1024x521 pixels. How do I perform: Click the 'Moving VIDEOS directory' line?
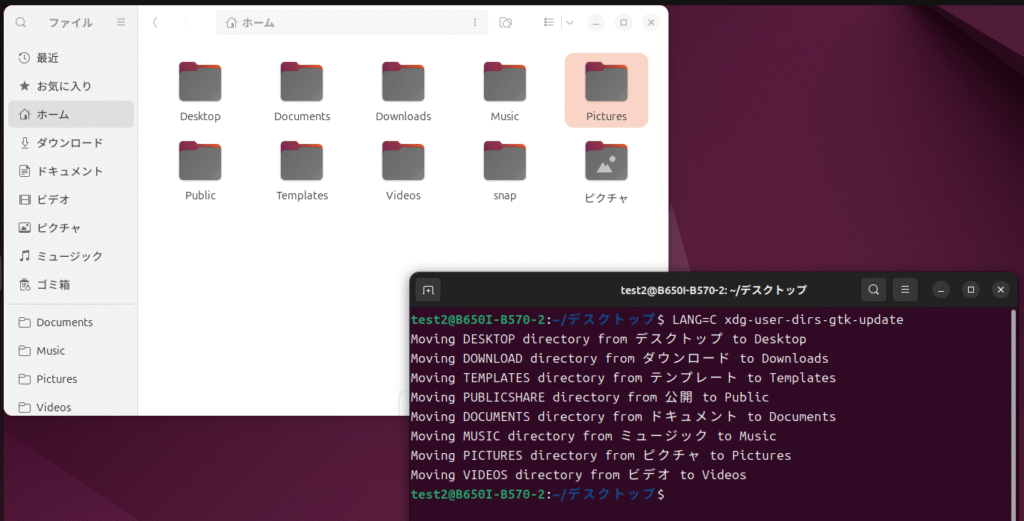pos(578,475)
